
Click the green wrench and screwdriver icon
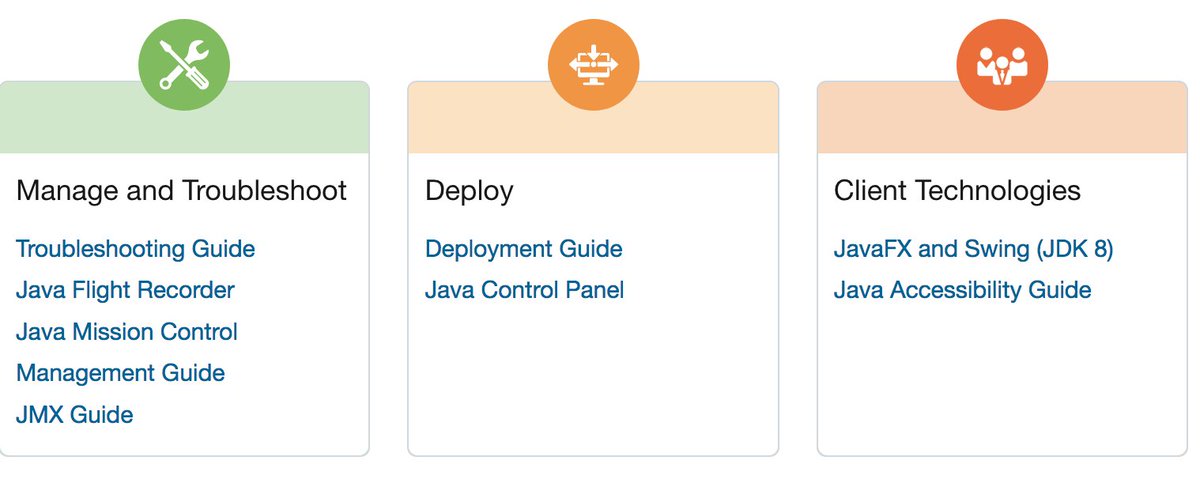pos(184,65)
